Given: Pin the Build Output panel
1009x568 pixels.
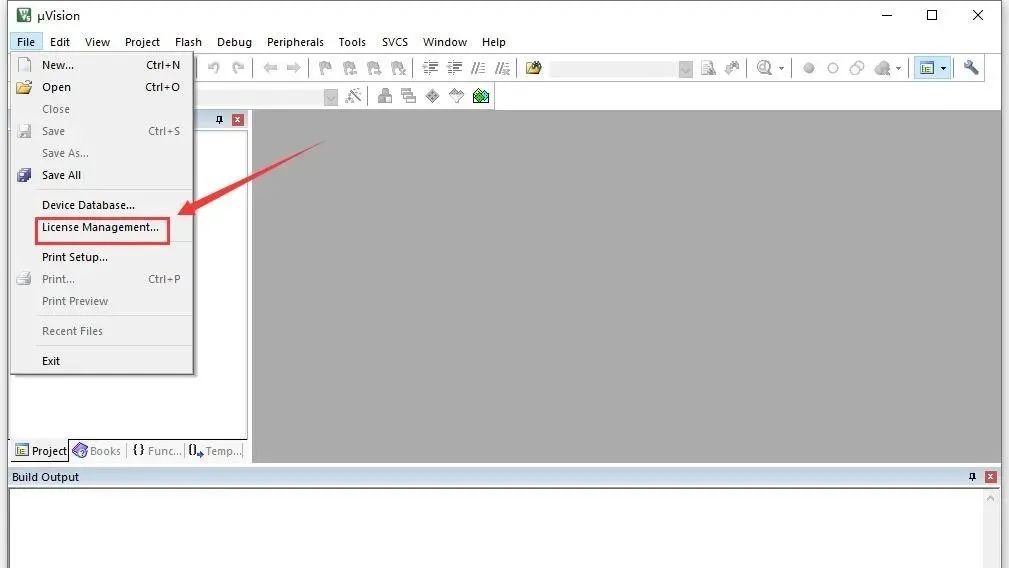Looking at the screenshot, I should point(972,477).
